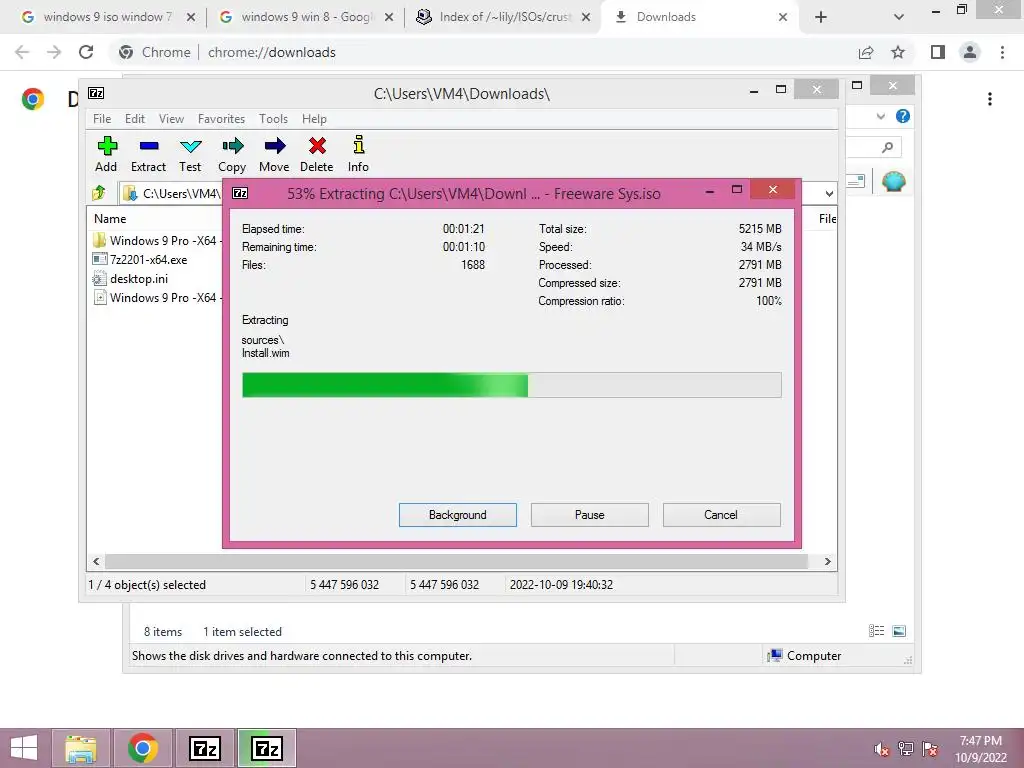This screenshot has height=768, width=1024.
Task: Open the Downloads page more actions menu
Action: click(x=990, y=99)
